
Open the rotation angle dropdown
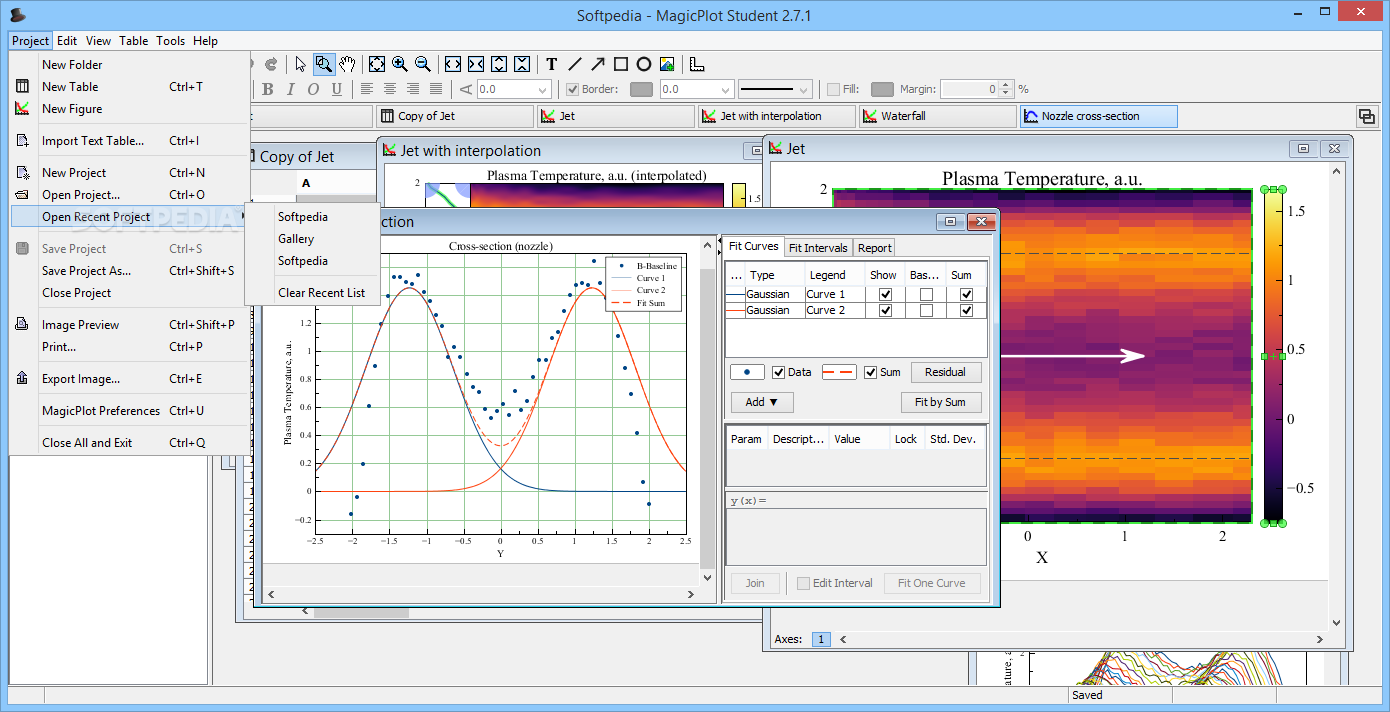tap(542, 89)
